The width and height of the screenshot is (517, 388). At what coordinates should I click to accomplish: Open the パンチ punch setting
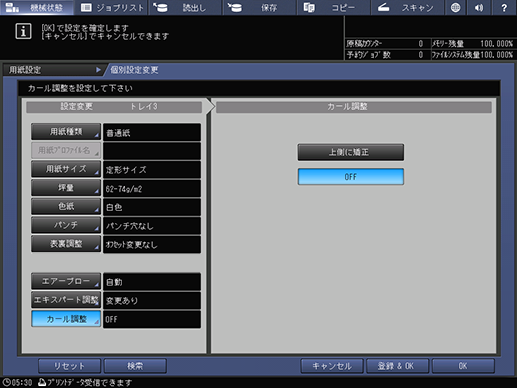[66, 225]
